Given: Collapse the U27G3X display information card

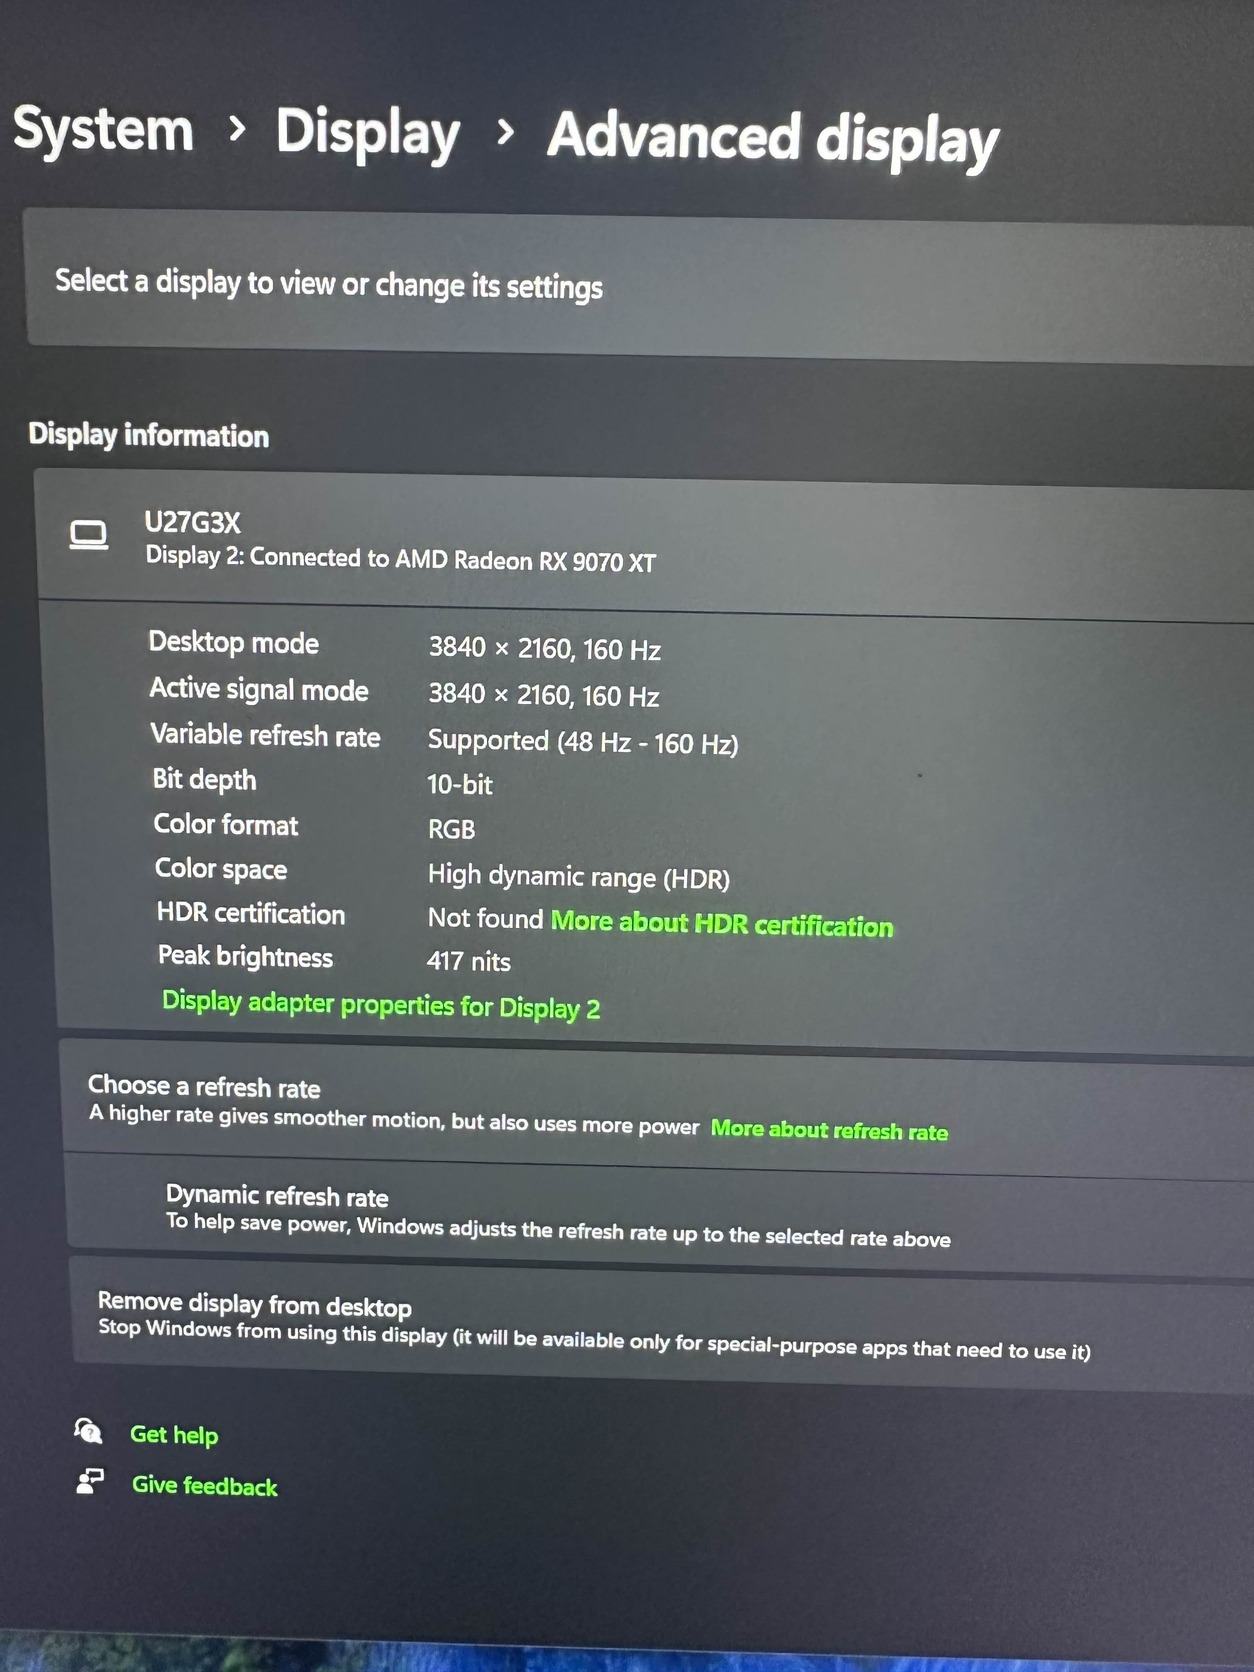Looking at the screenshot, I should pyautogui.click(x=645, y=540).
